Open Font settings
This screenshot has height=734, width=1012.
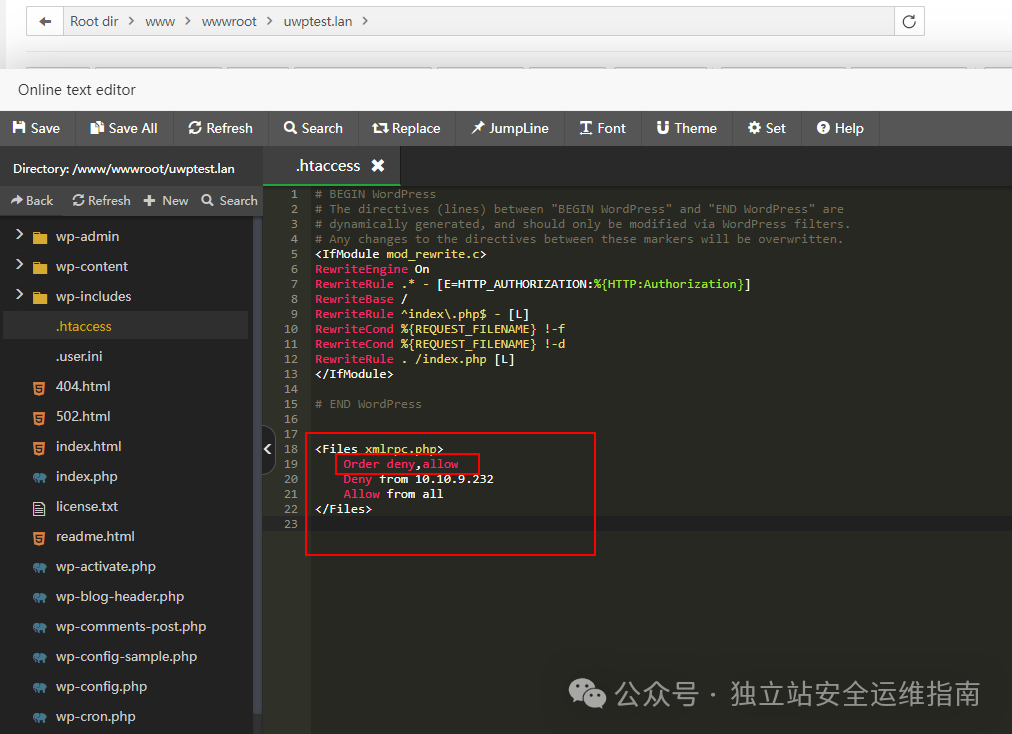[x=602, y=128]
